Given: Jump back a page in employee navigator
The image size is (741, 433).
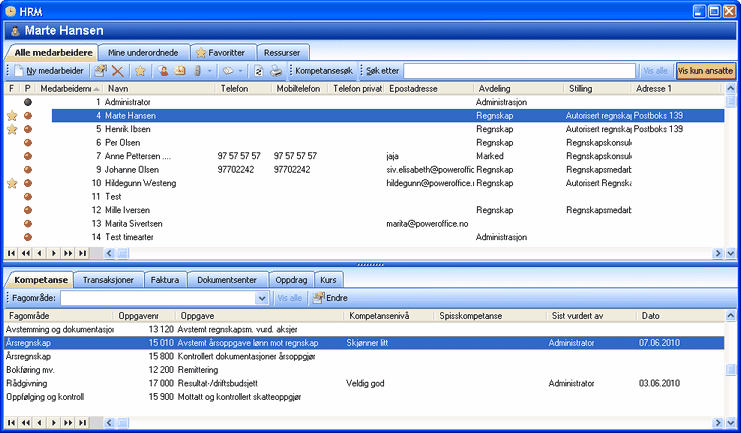Looking at the screenshot, I should tap(26, 253).
